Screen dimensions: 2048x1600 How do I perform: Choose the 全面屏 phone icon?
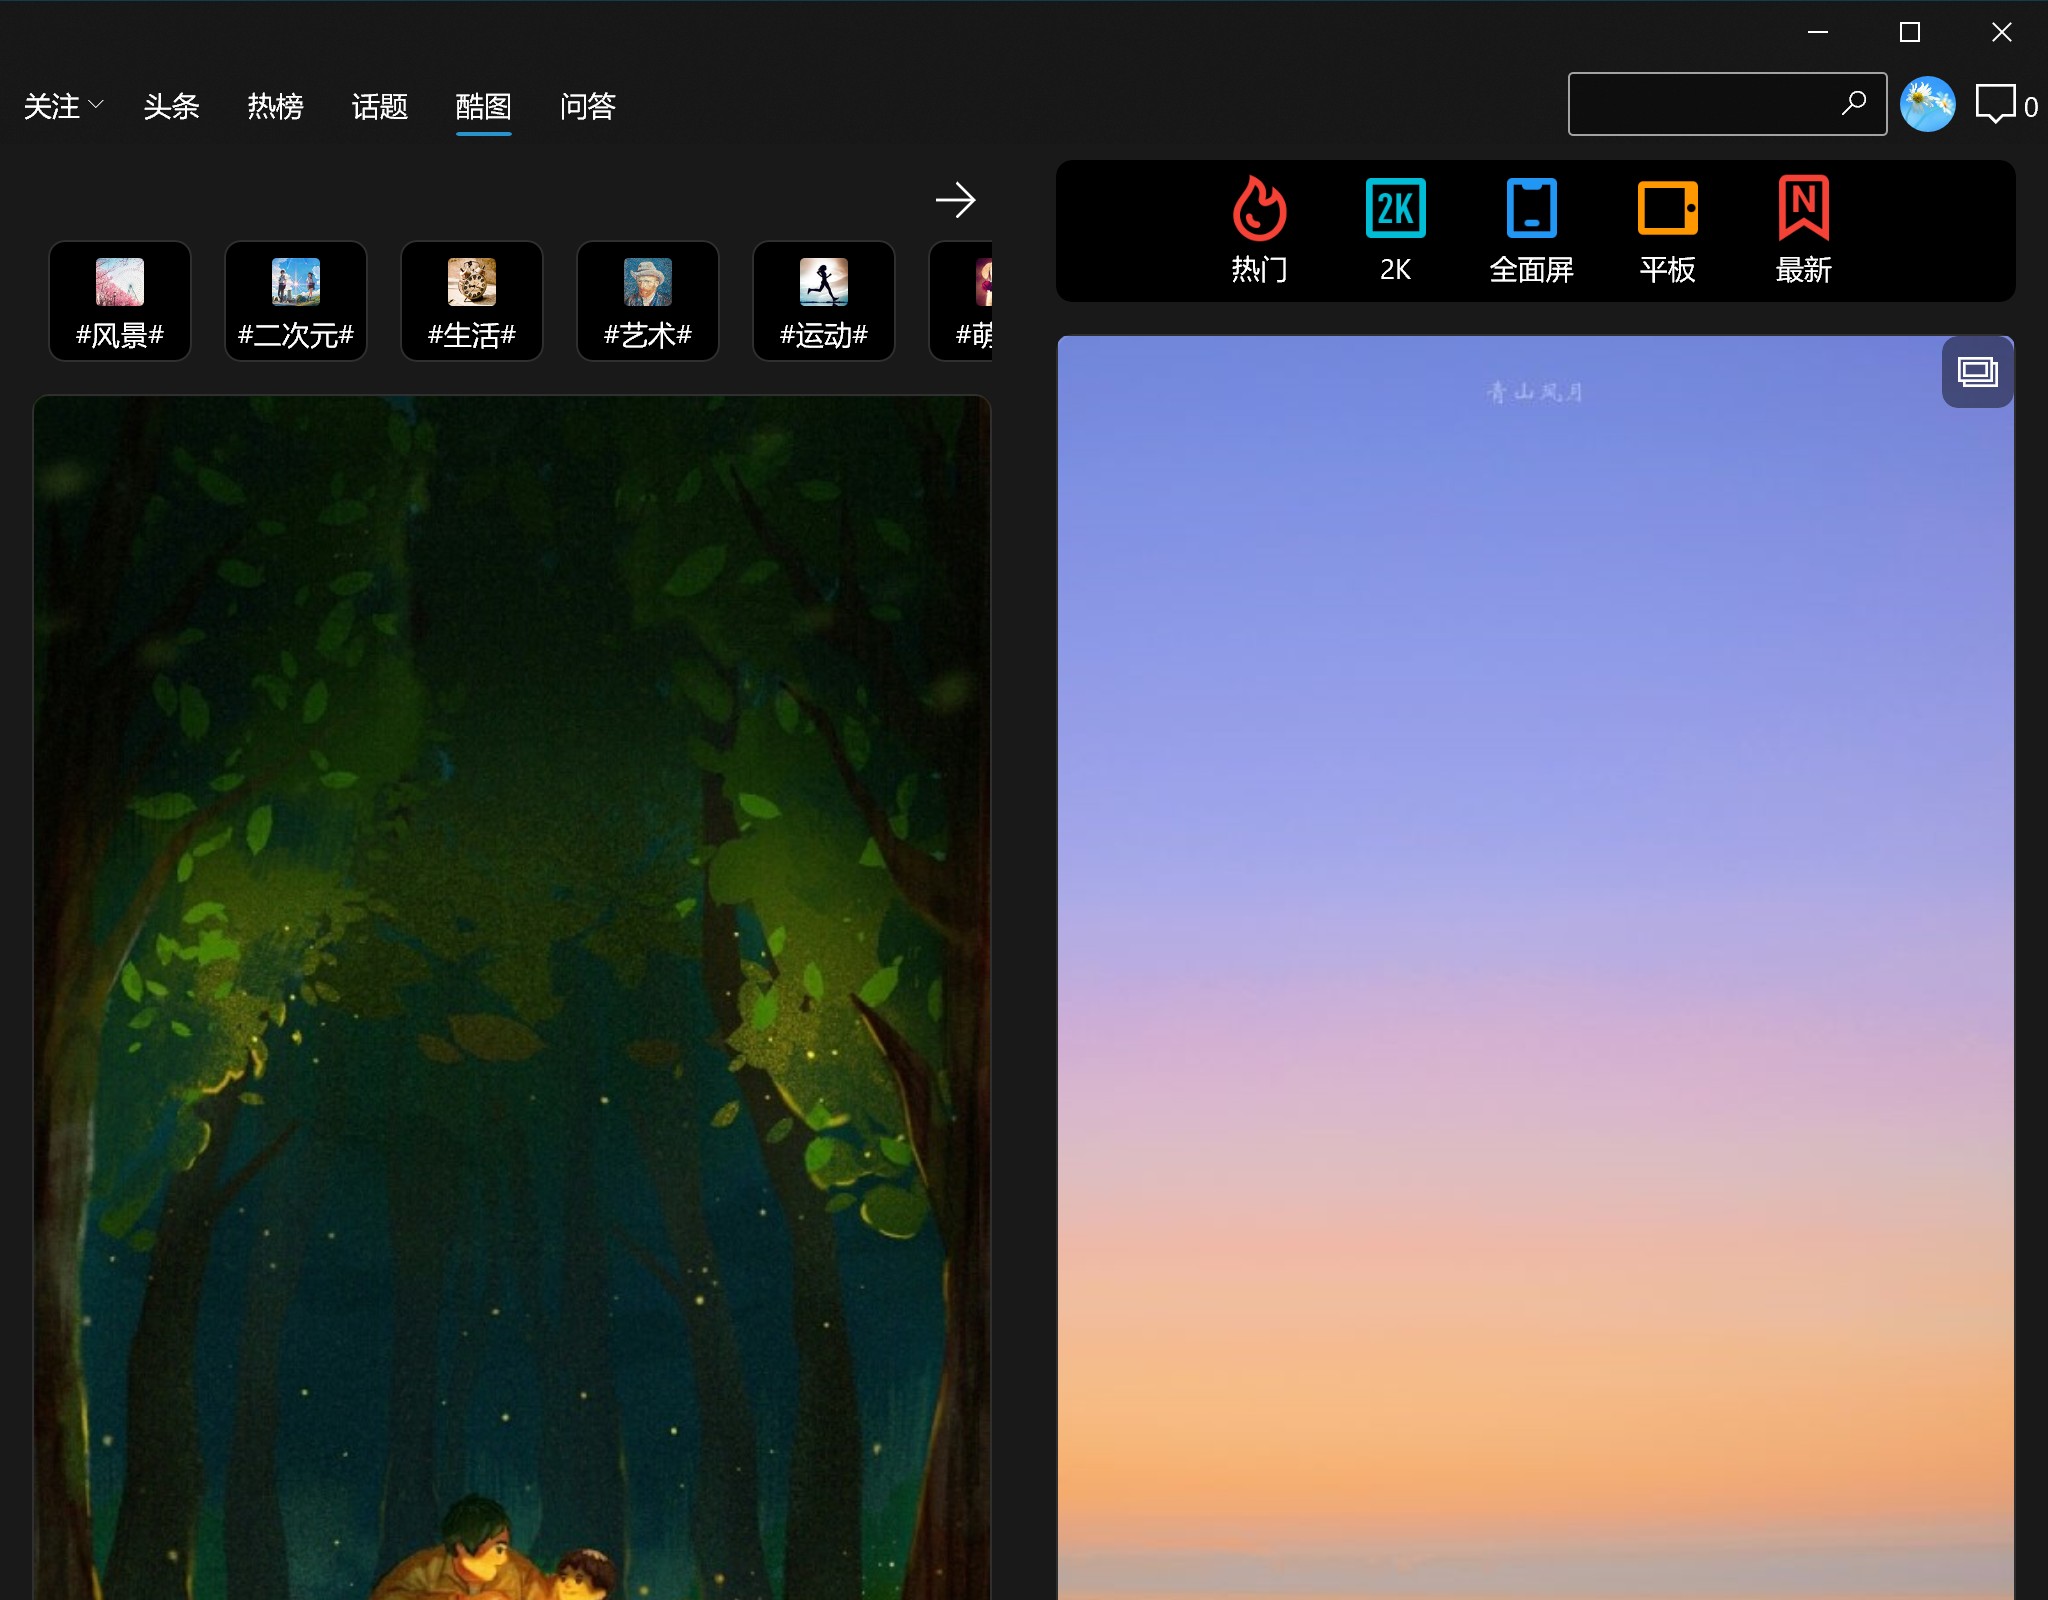[1531, 210]
